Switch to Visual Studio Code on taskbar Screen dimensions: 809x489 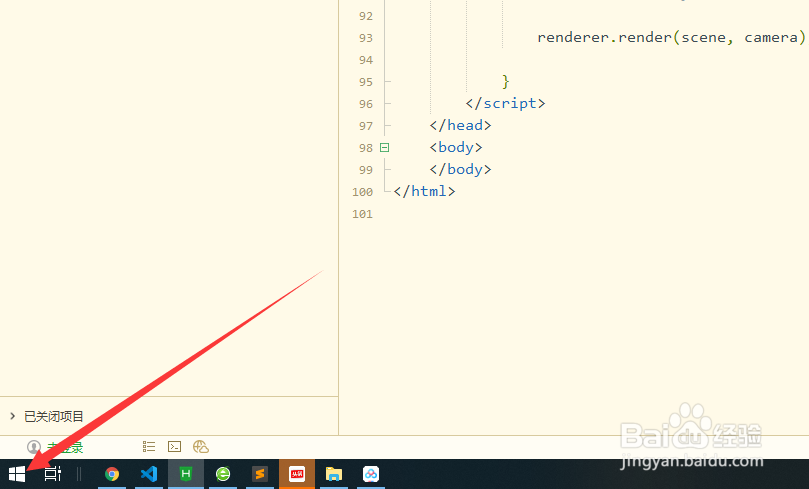point(149,474)
